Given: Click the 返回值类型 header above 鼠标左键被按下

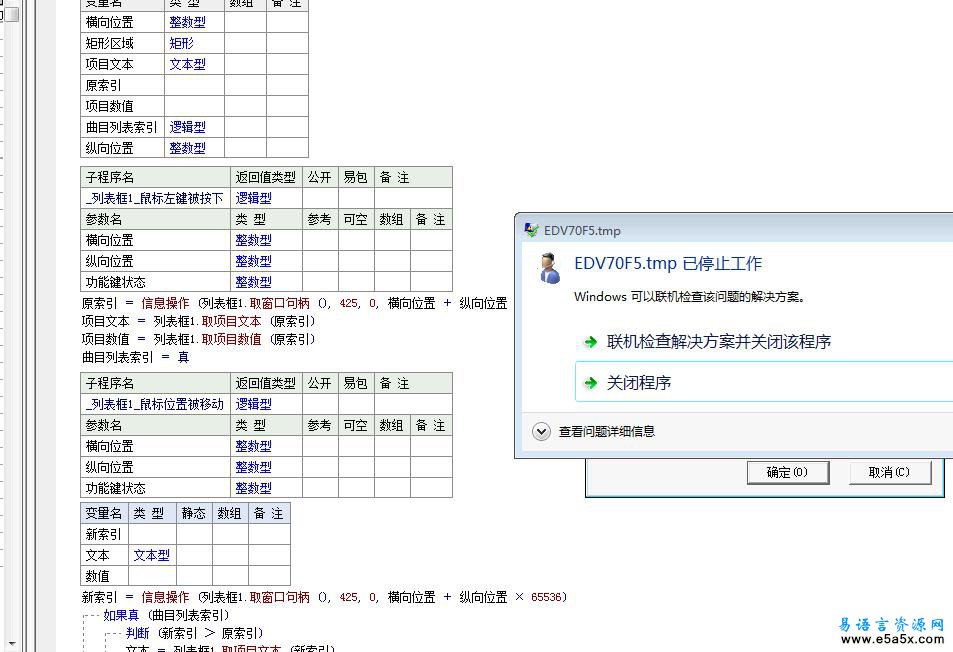Looking at the screenshot, I should click(x=266, y=177).
